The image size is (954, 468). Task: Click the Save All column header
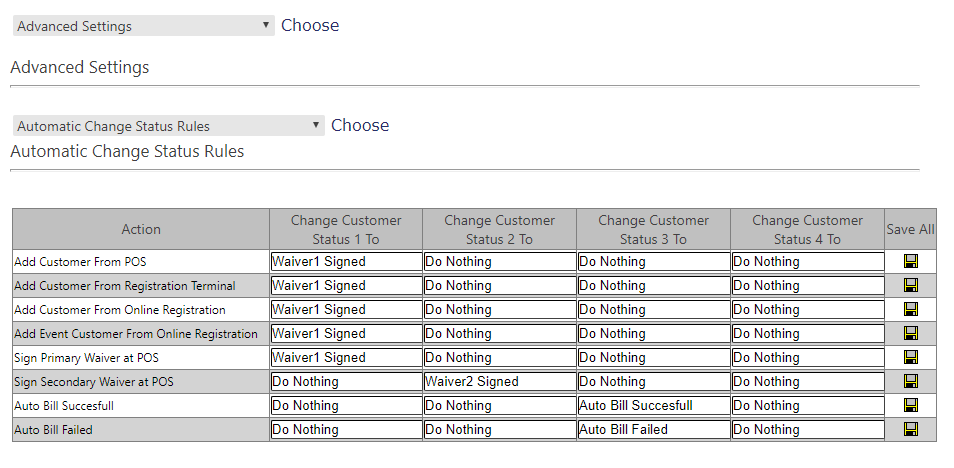click(910, 229)
